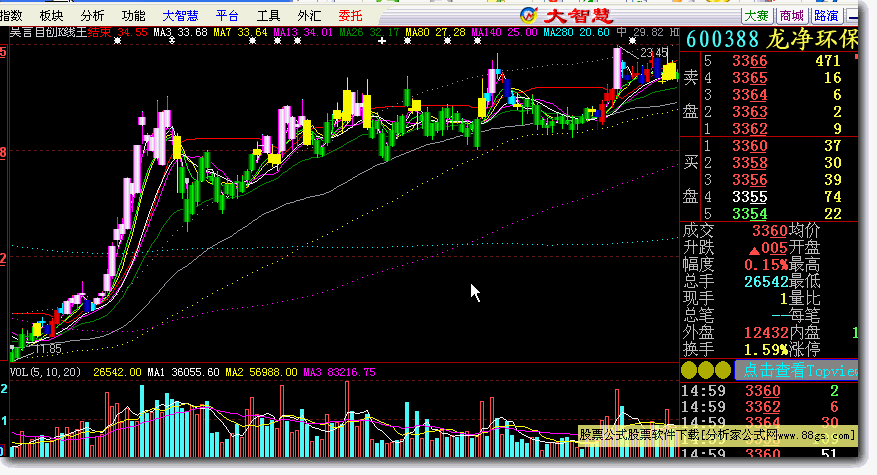
Task: Open the 分析 menu
Action: [92, 16]
